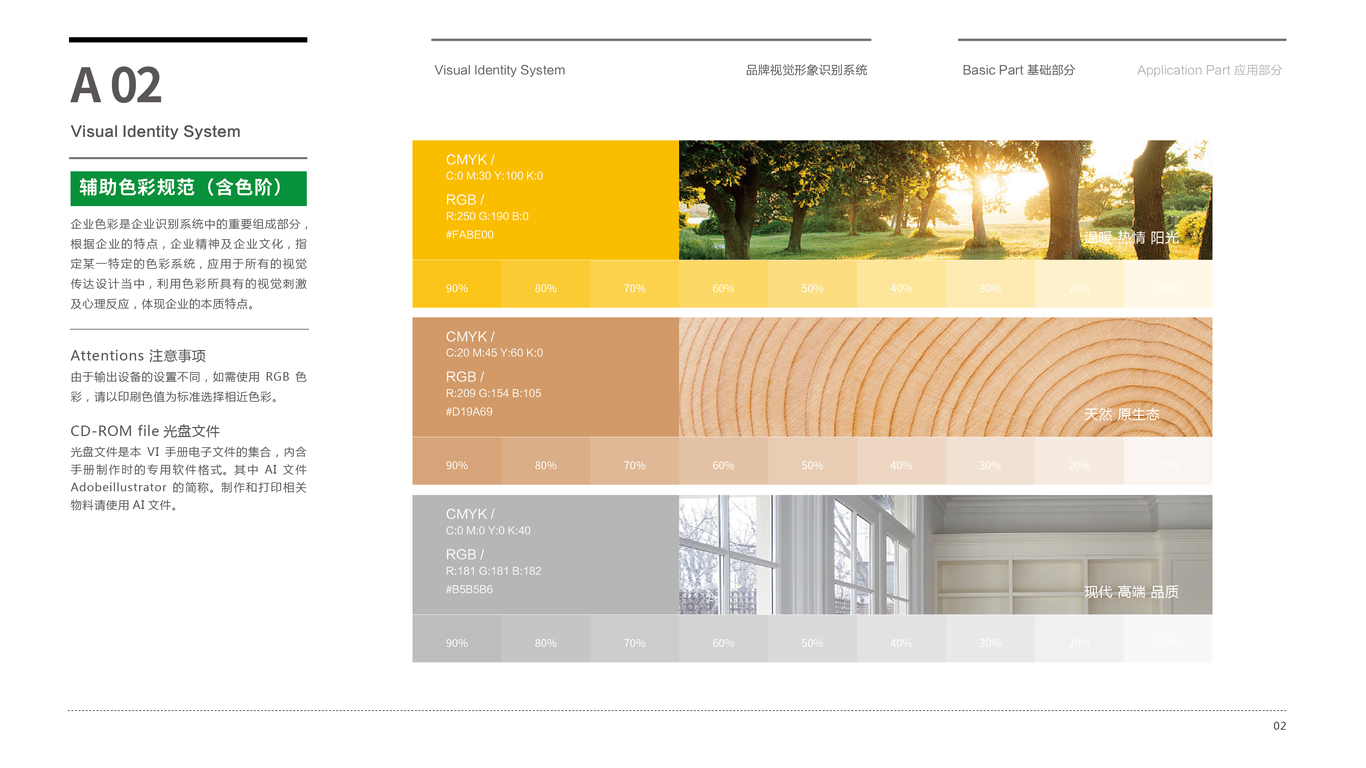Click the CD-ROM file 光盘文件 heading

click(145, 431)
